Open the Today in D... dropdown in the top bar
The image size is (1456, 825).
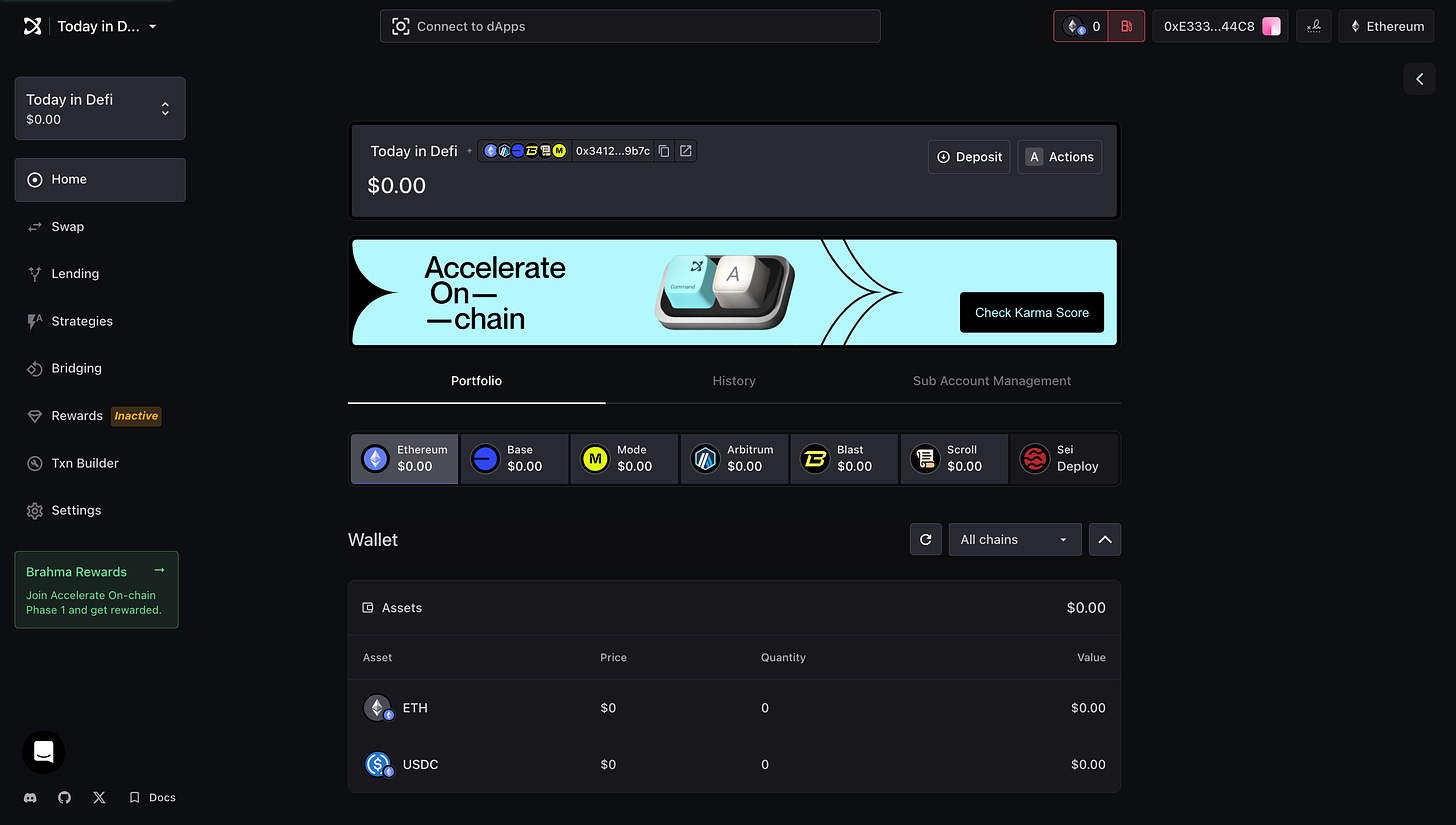coord(107,27)
